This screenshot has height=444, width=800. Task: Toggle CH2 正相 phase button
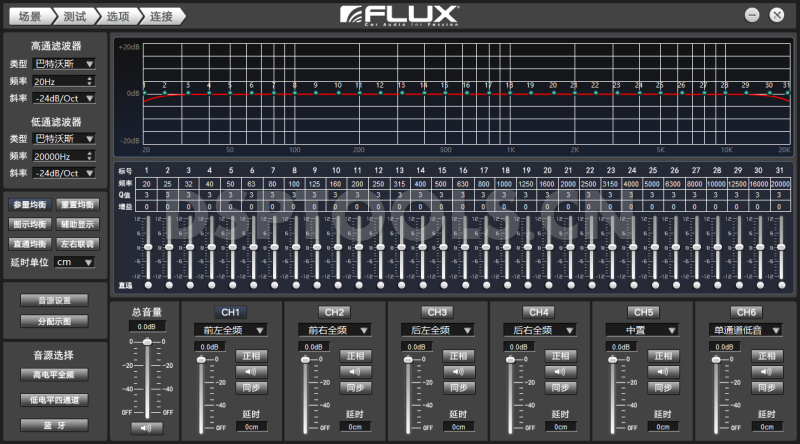tap(355, 356)
